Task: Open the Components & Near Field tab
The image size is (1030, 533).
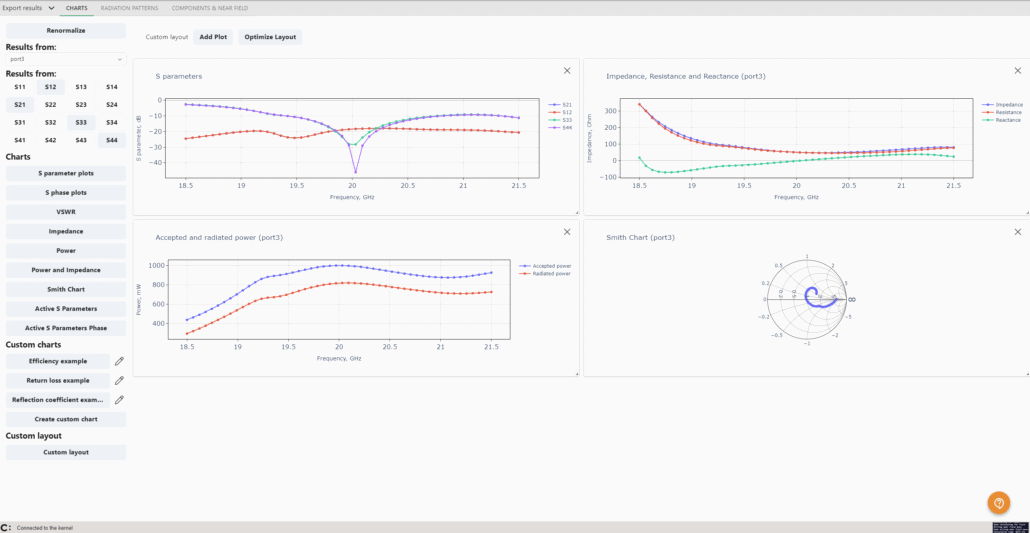Action: (x=209, y=8)
